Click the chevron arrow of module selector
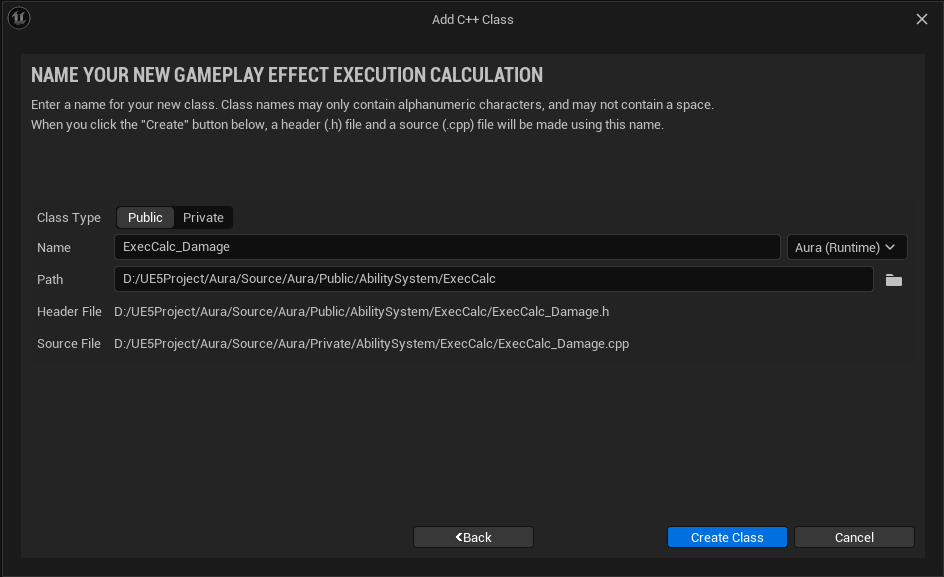 point(890,248)
